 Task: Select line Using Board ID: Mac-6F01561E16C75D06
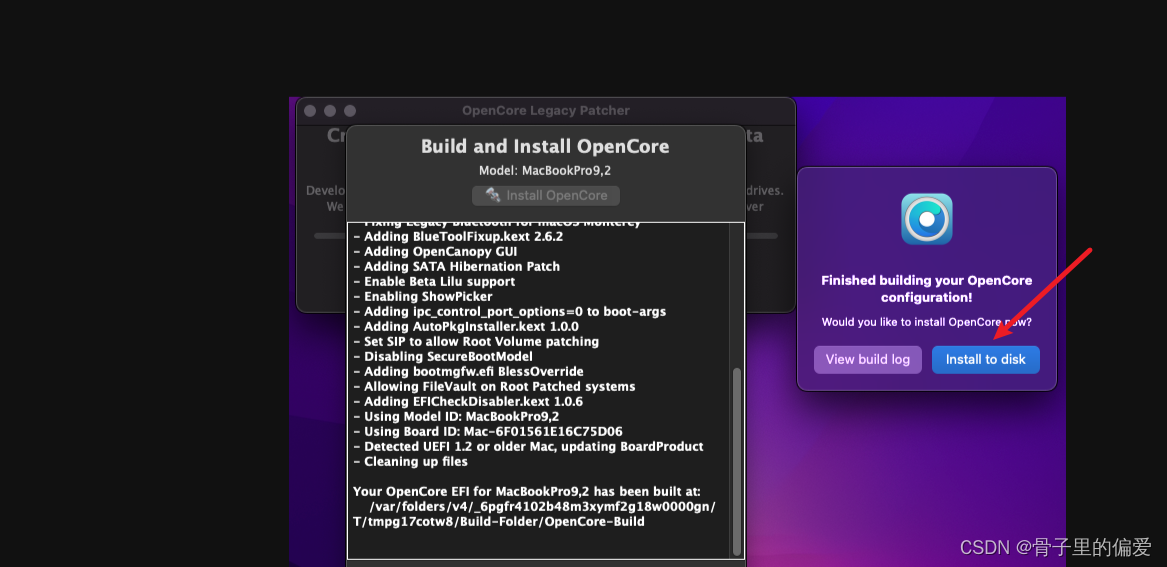tap(487, 432)
